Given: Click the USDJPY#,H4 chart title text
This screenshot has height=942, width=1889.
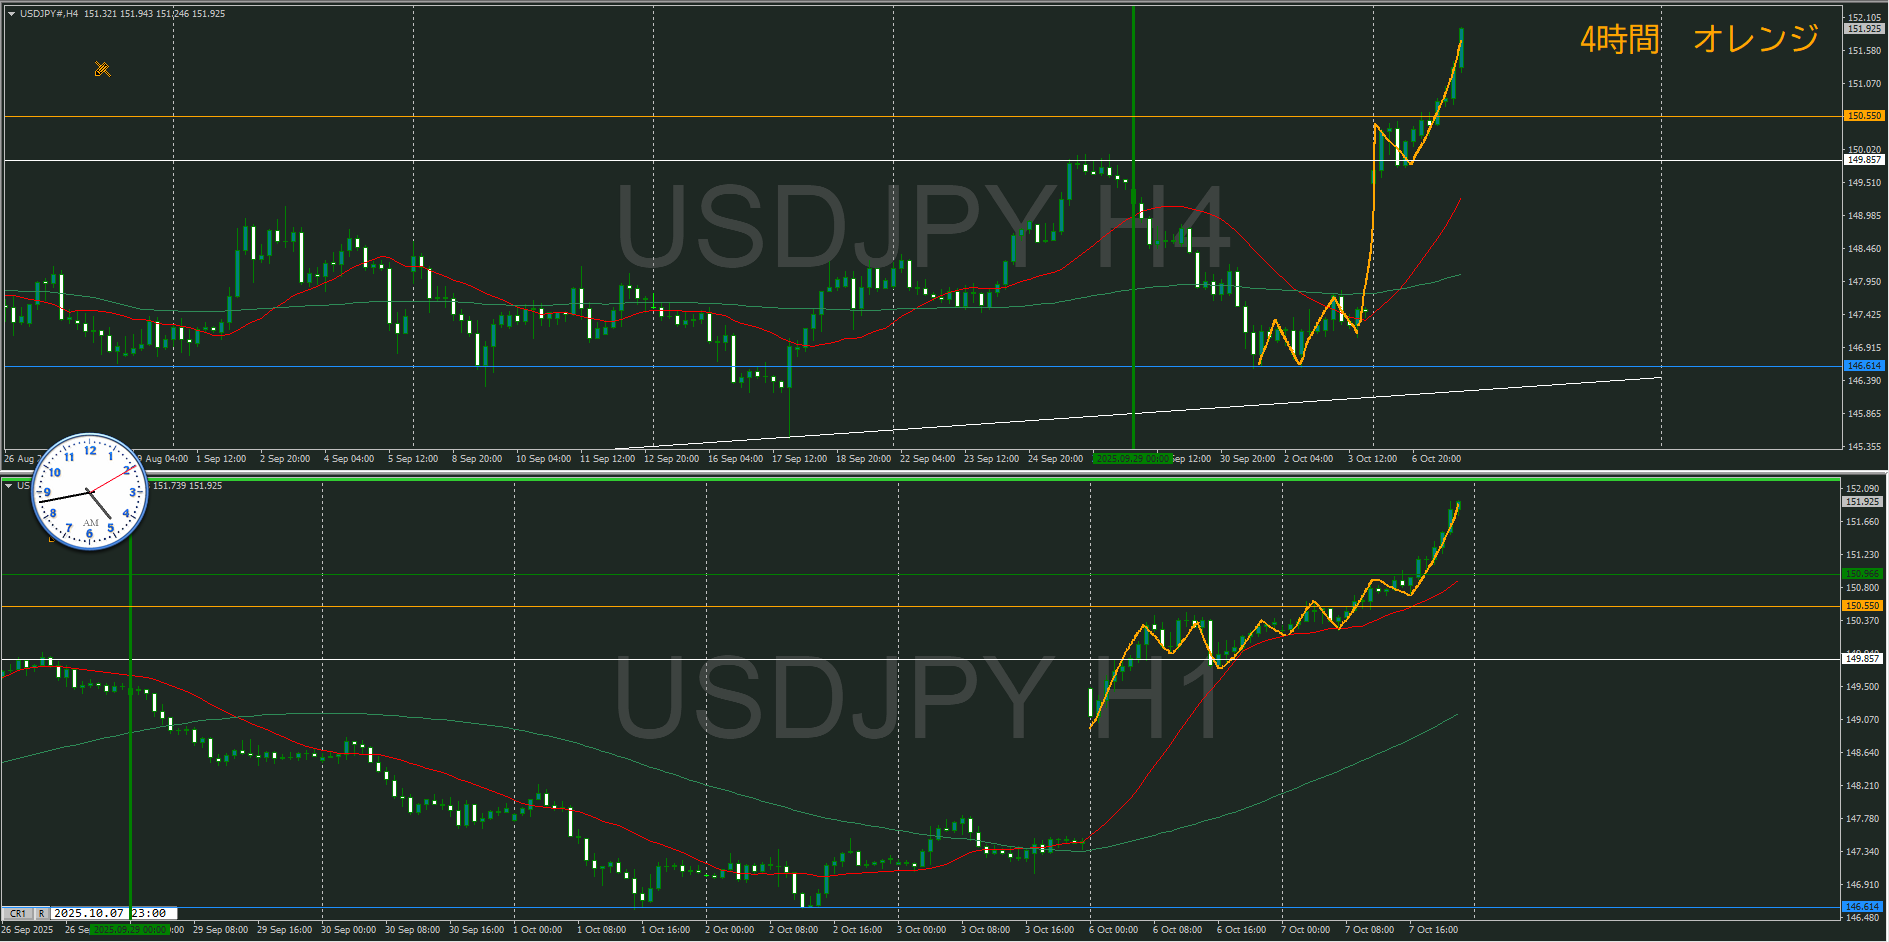Looking at the screenshot, I should click(x=49, y=14).
